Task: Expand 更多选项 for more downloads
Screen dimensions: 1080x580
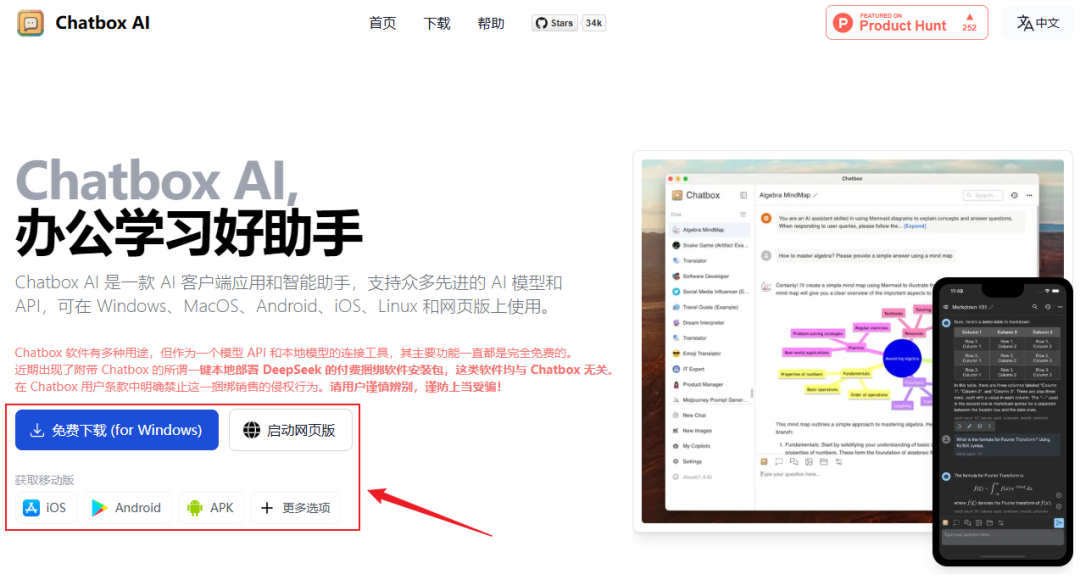Action: pyautogui.click(x=295, y=508)
